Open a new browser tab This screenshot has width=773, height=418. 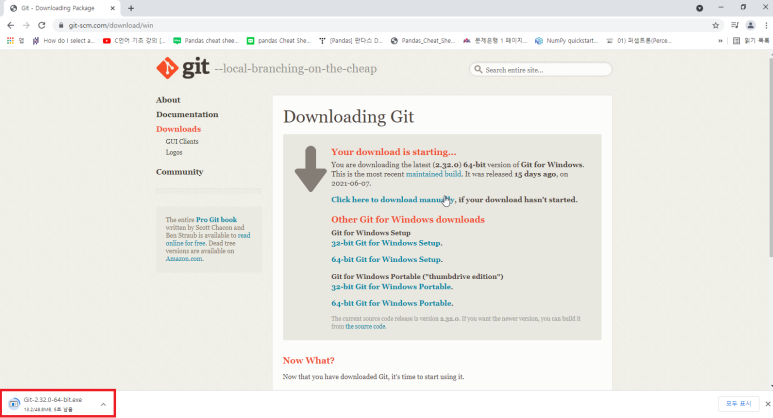tap(131, 8)
